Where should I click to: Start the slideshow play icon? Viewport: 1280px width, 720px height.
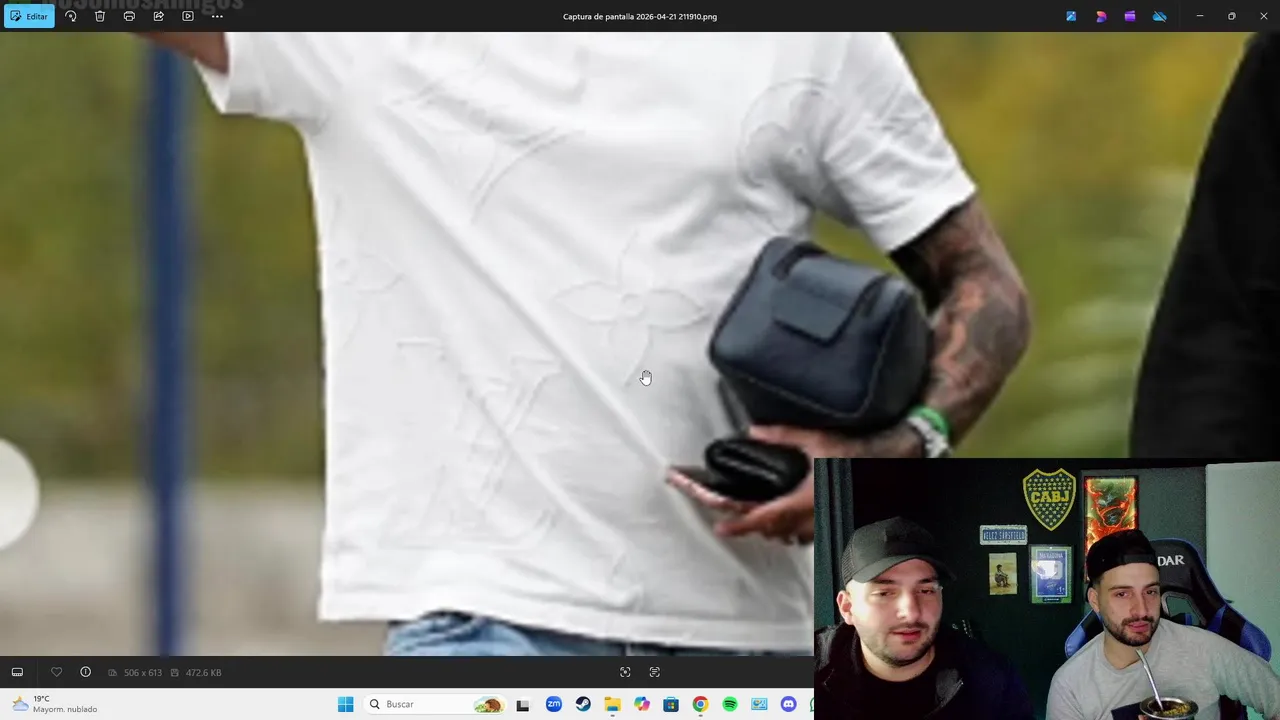click(x=188, y=16)
